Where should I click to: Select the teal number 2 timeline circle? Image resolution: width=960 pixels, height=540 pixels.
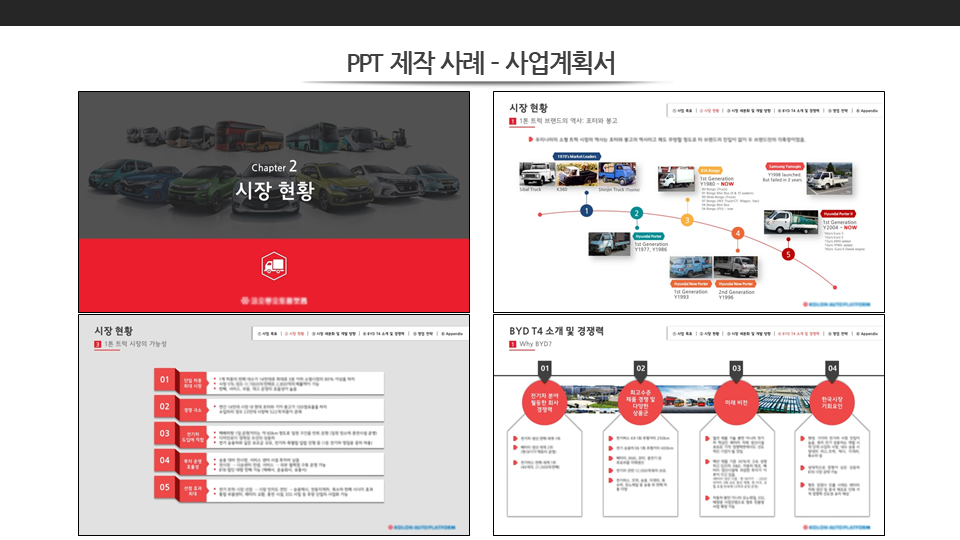636,213
